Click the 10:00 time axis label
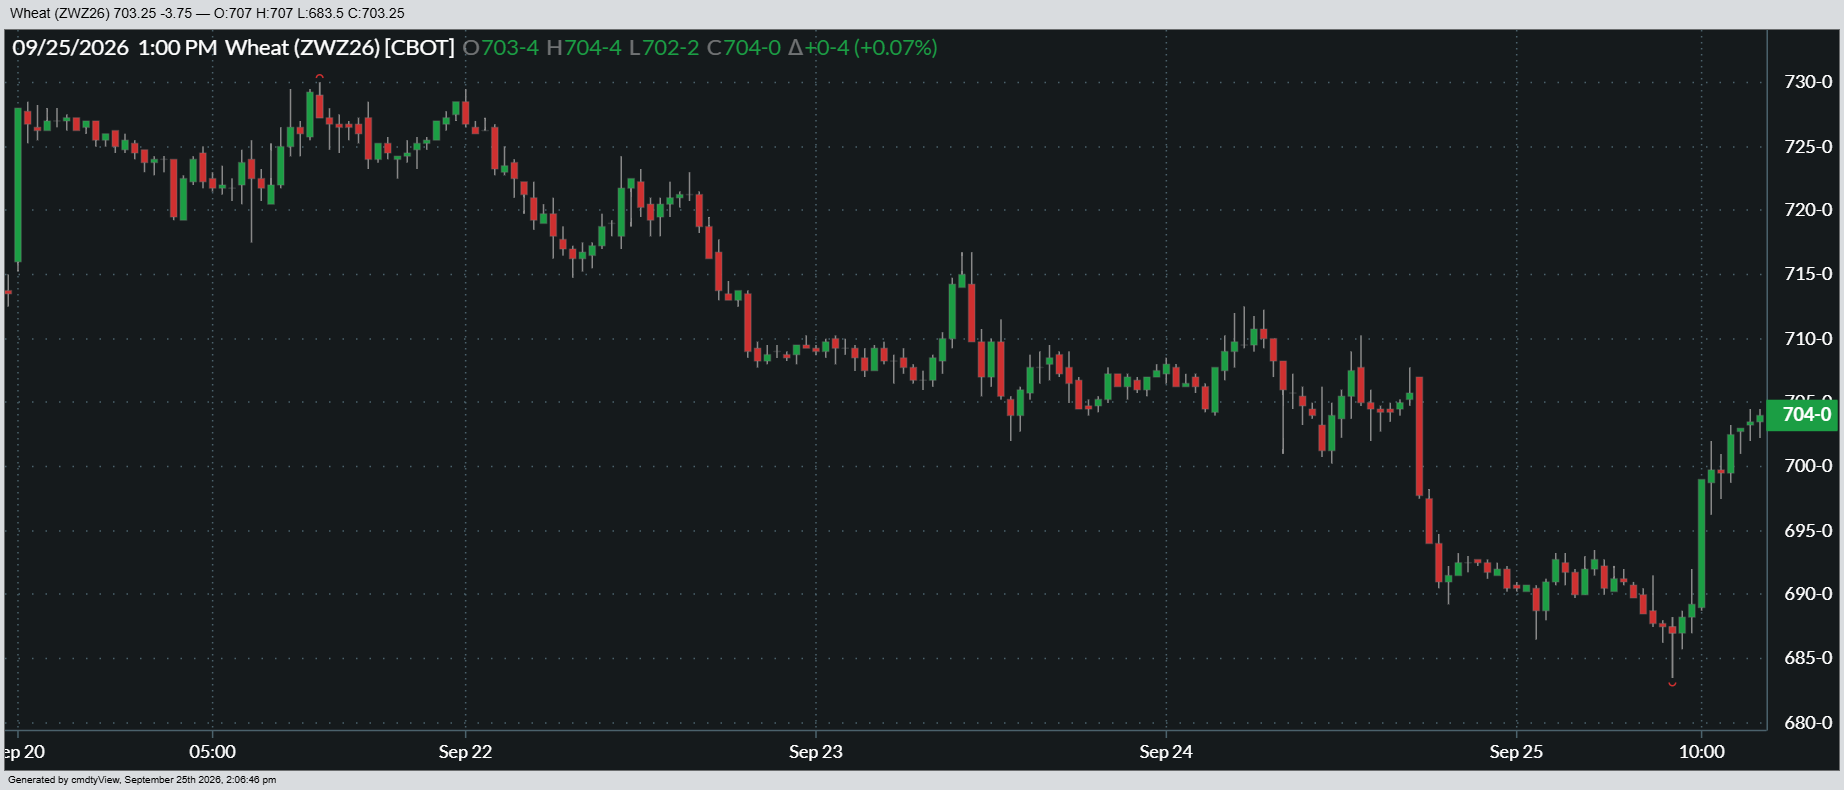The image size is (1844, 790). tap(1702, 752)
